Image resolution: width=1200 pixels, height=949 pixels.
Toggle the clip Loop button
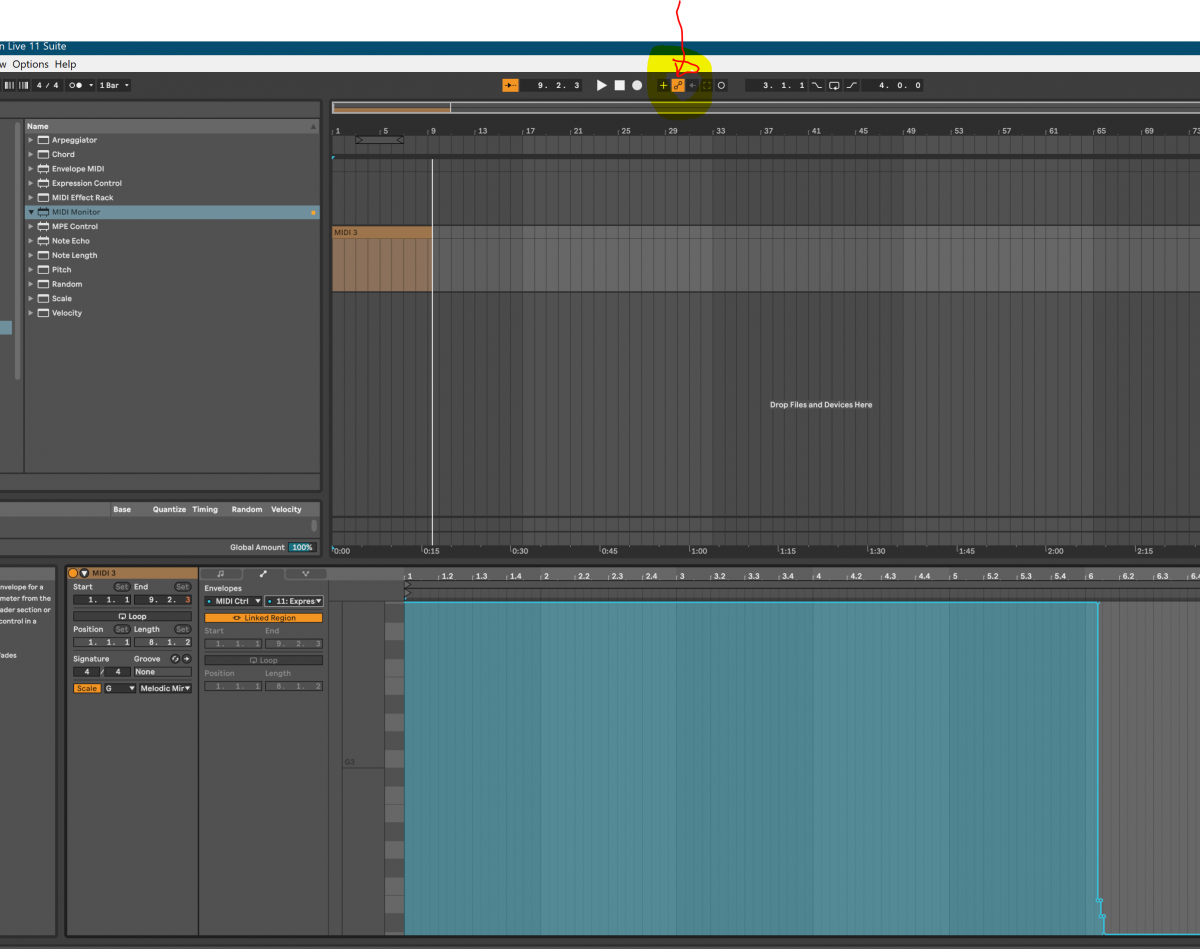132,616
